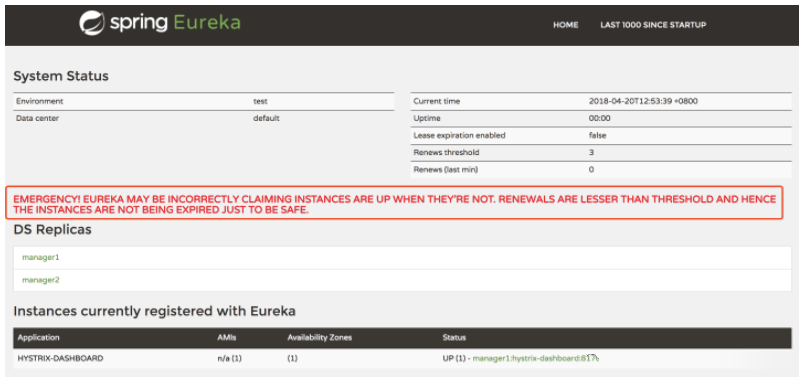The width and height of the screenshot is (810, 385).
Task: Select the UP (1) status text
Action: pyautogui.click(x=454, y=358)
